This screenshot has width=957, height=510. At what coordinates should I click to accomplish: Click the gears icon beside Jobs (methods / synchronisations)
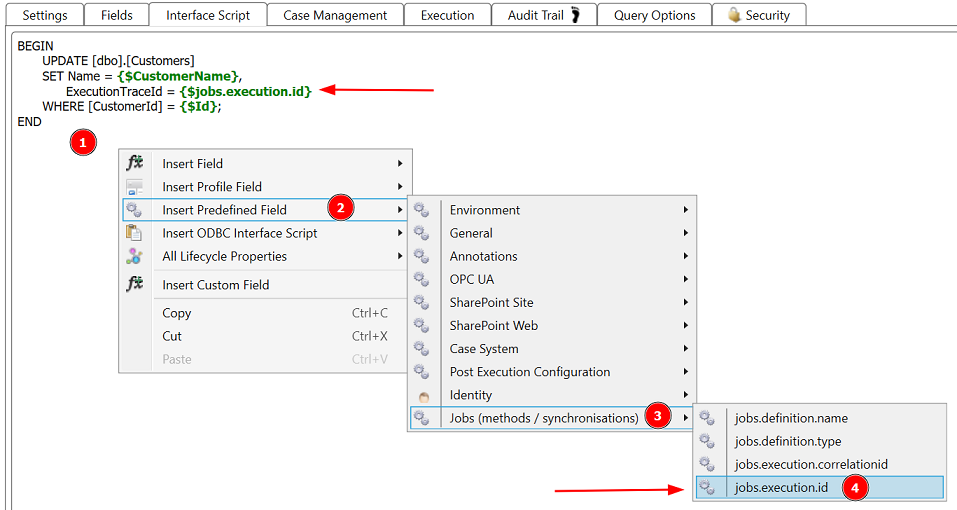(x=421, y=418)
